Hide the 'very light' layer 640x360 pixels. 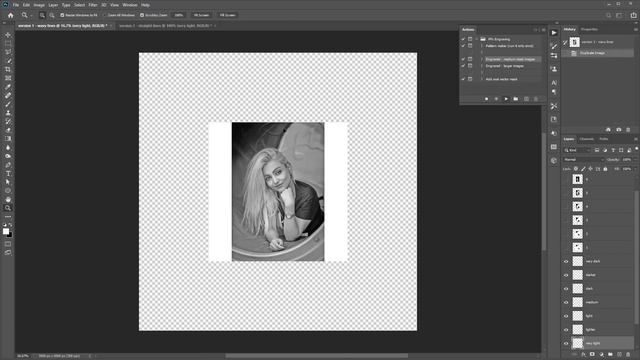tap(566, 343)
